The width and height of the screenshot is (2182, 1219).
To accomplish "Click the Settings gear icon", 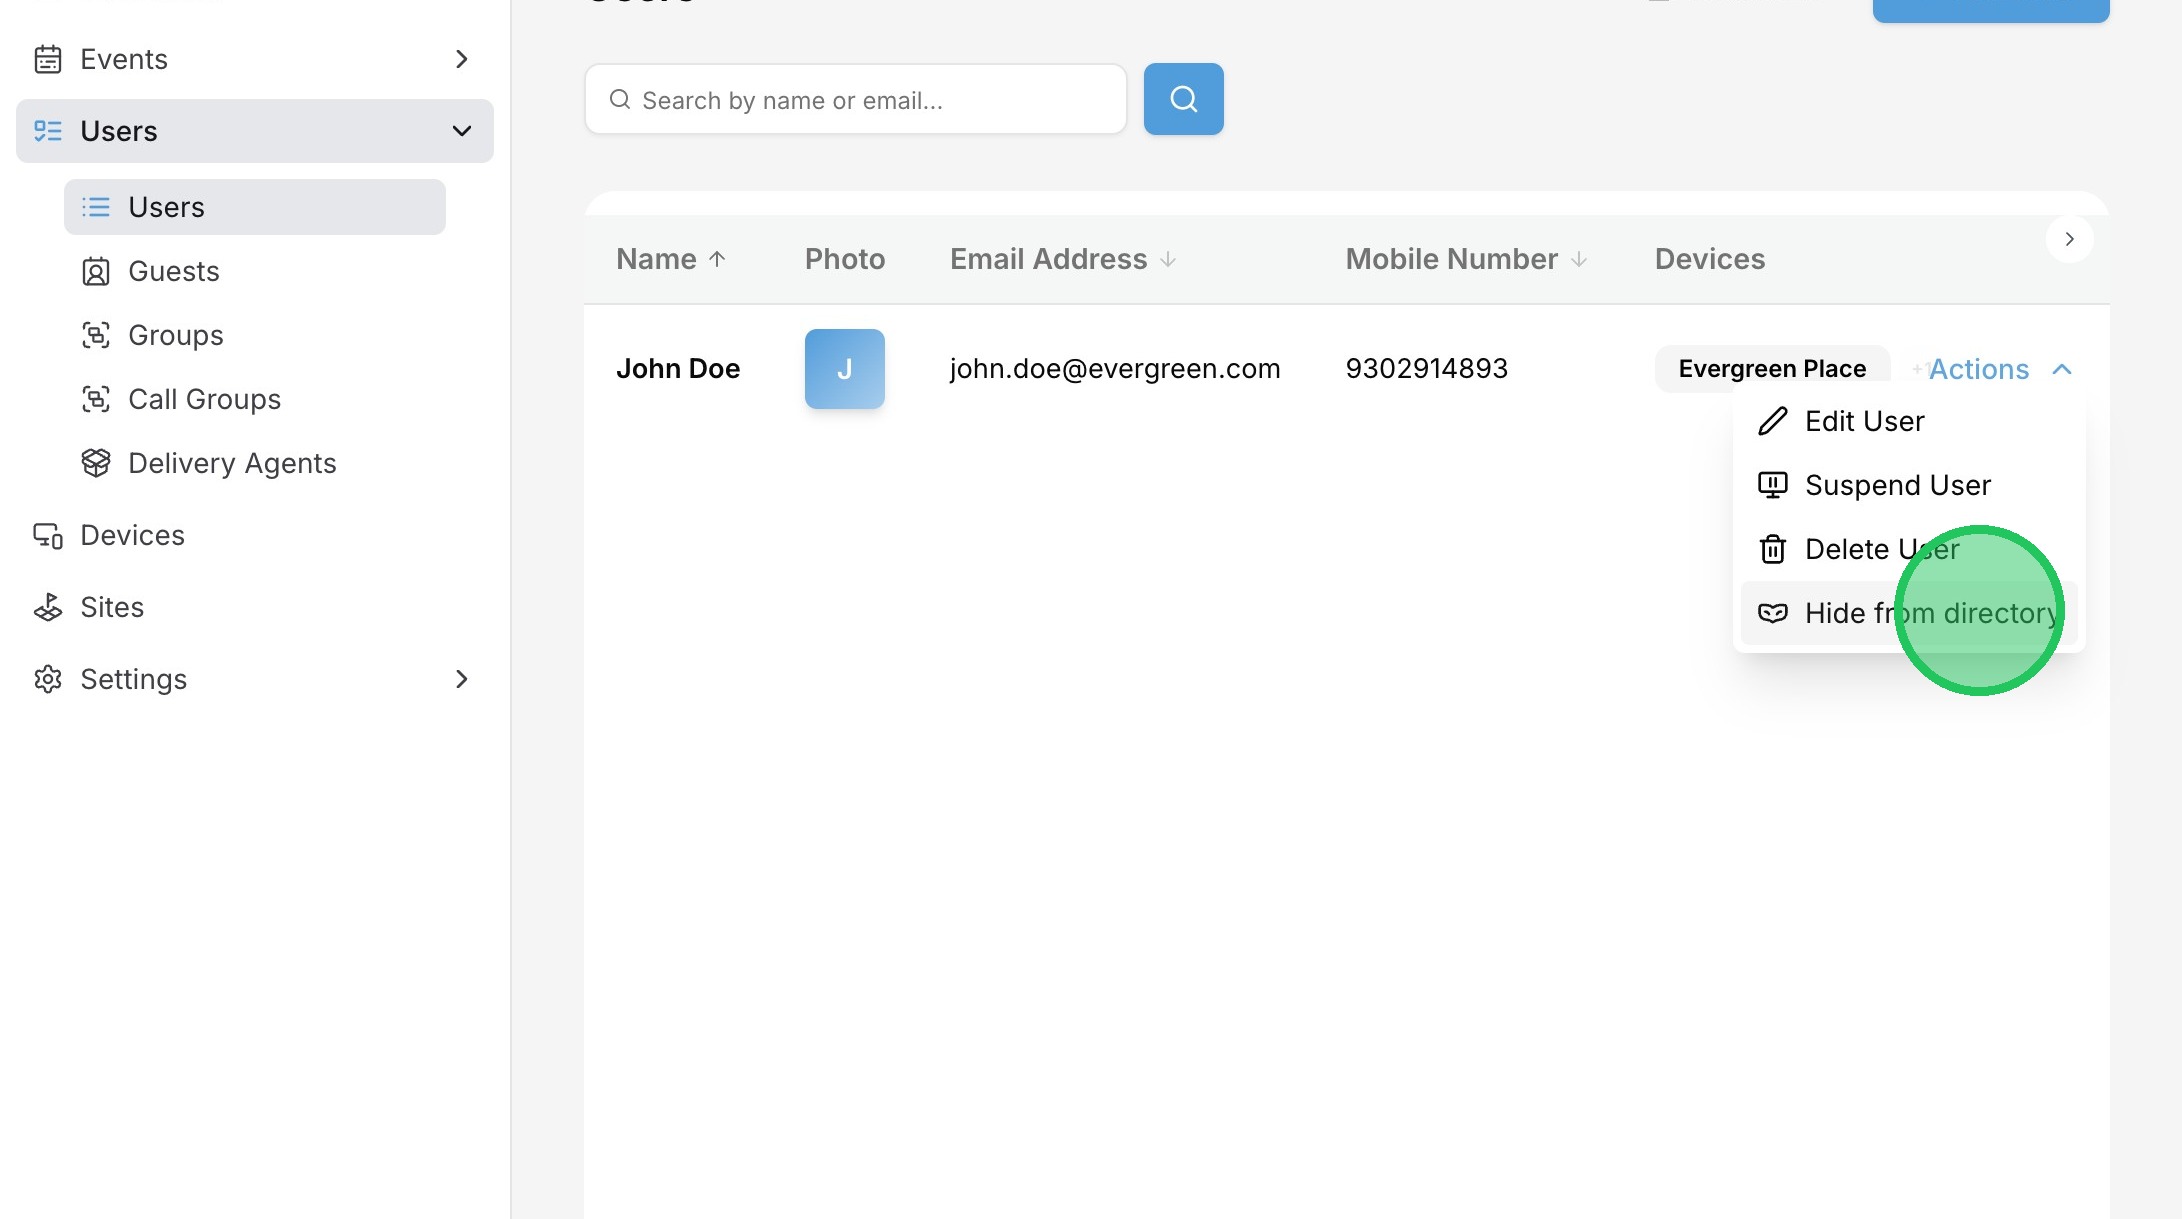I will tap(47, 679).
